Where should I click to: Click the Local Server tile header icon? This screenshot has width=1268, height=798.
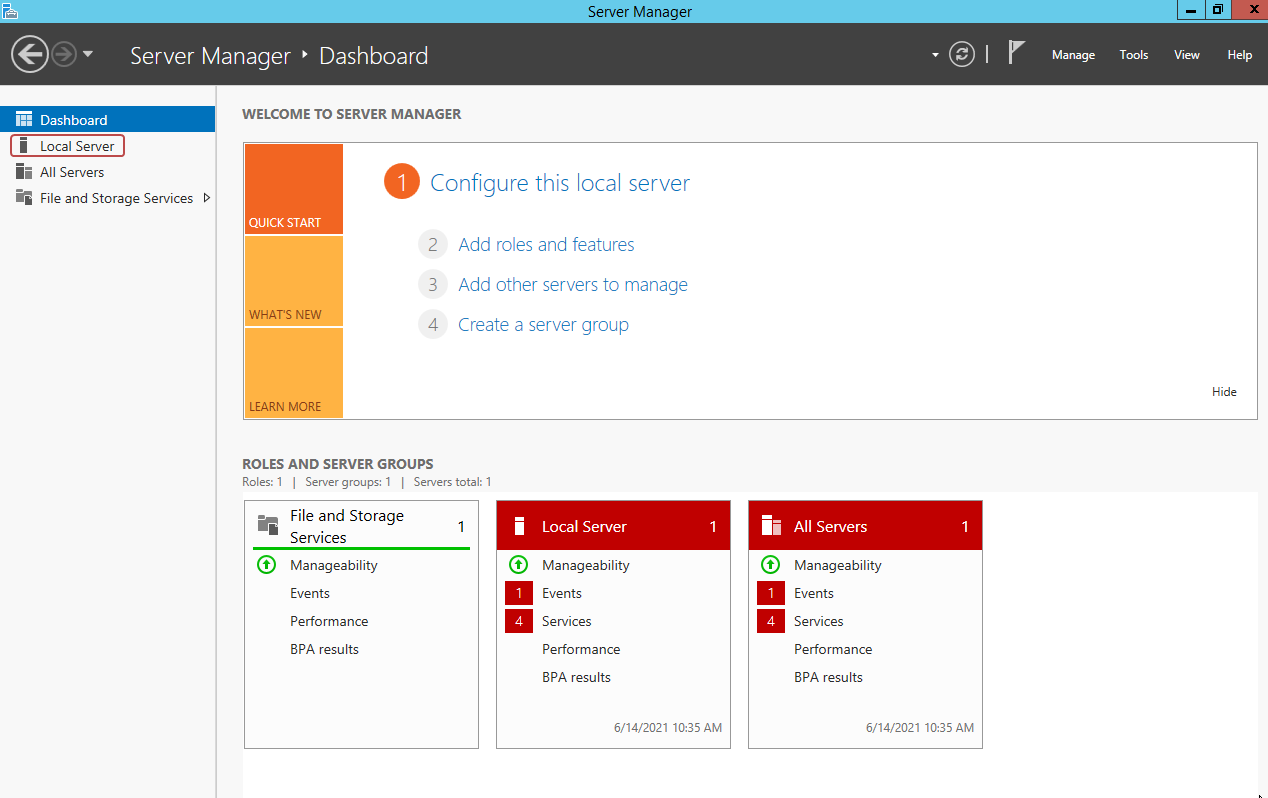pos(519,526)
